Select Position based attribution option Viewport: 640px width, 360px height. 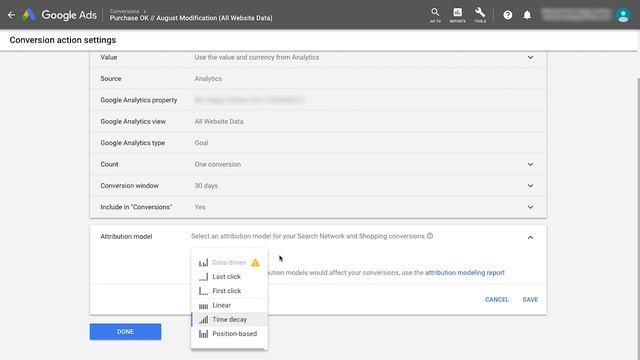pyautogui.click(x=229, y=334)
